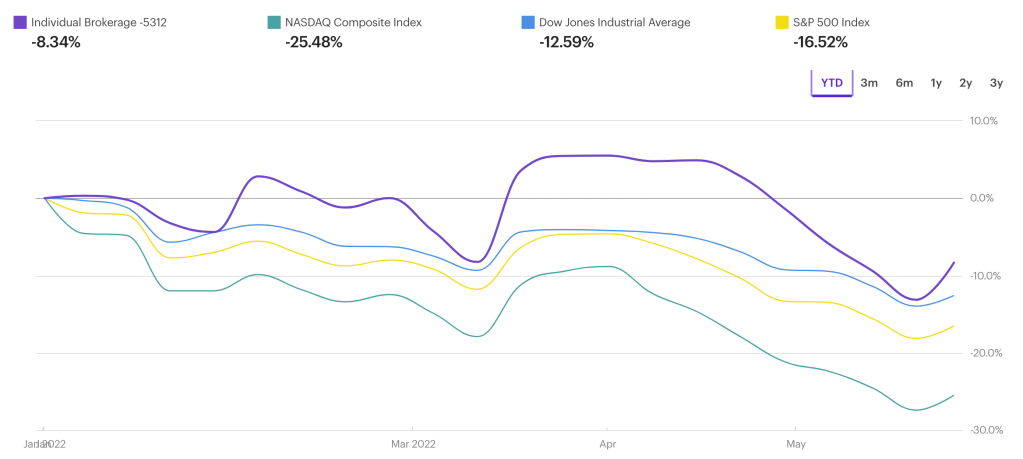The height and width of the screenshot is (459, 1023).
Task: Switch to the 3m time range
Action: coord(869,83)
